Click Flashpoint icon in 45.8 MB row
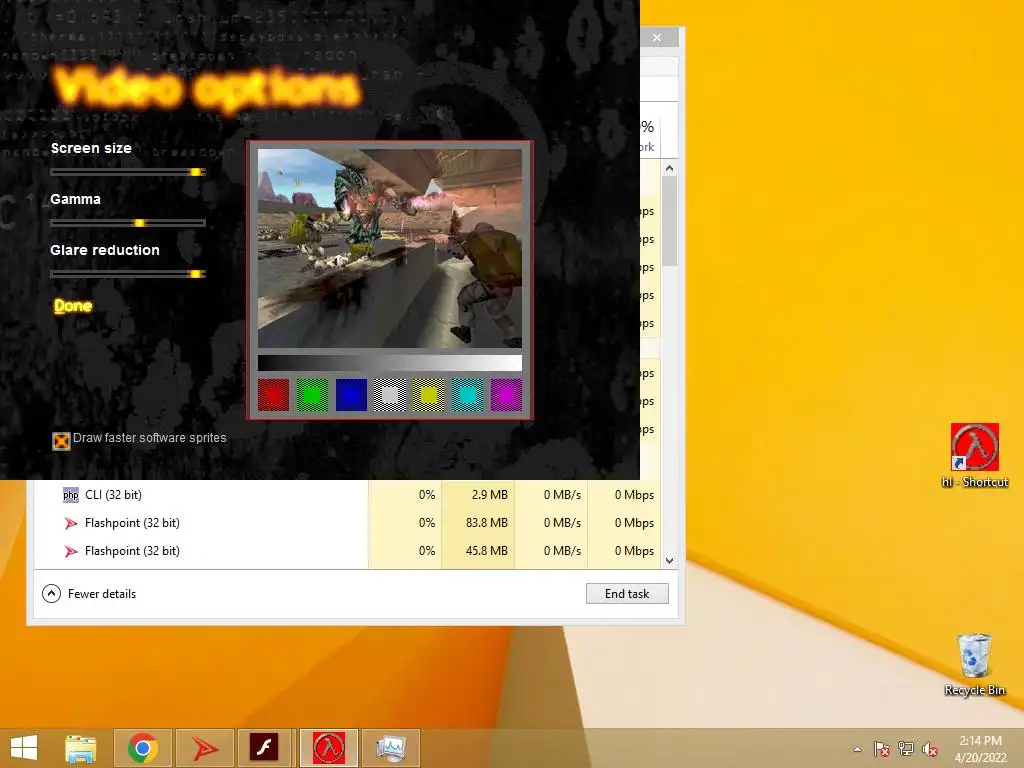Screen dimensions: 1024x768 (71, 551)
